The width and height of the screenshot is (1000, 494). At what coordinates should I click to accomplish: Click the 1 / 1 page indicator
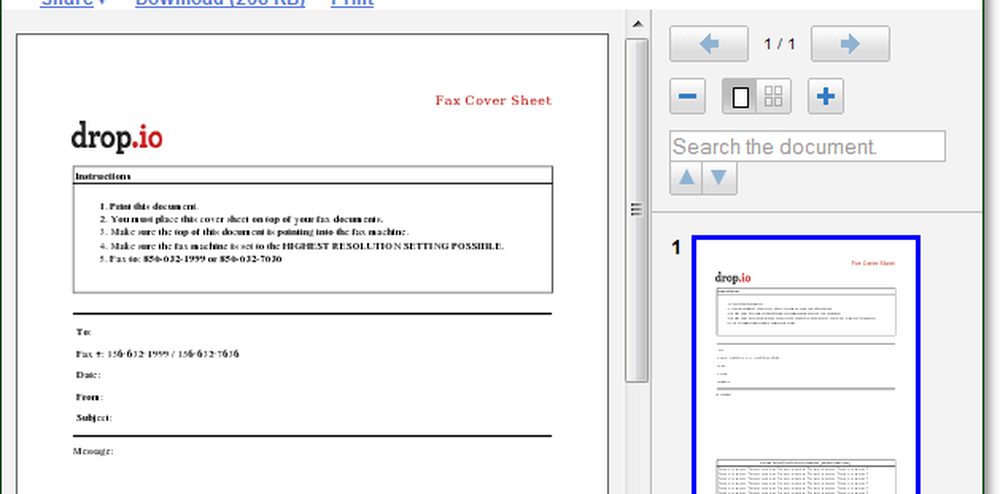click(x=779, y=44)
